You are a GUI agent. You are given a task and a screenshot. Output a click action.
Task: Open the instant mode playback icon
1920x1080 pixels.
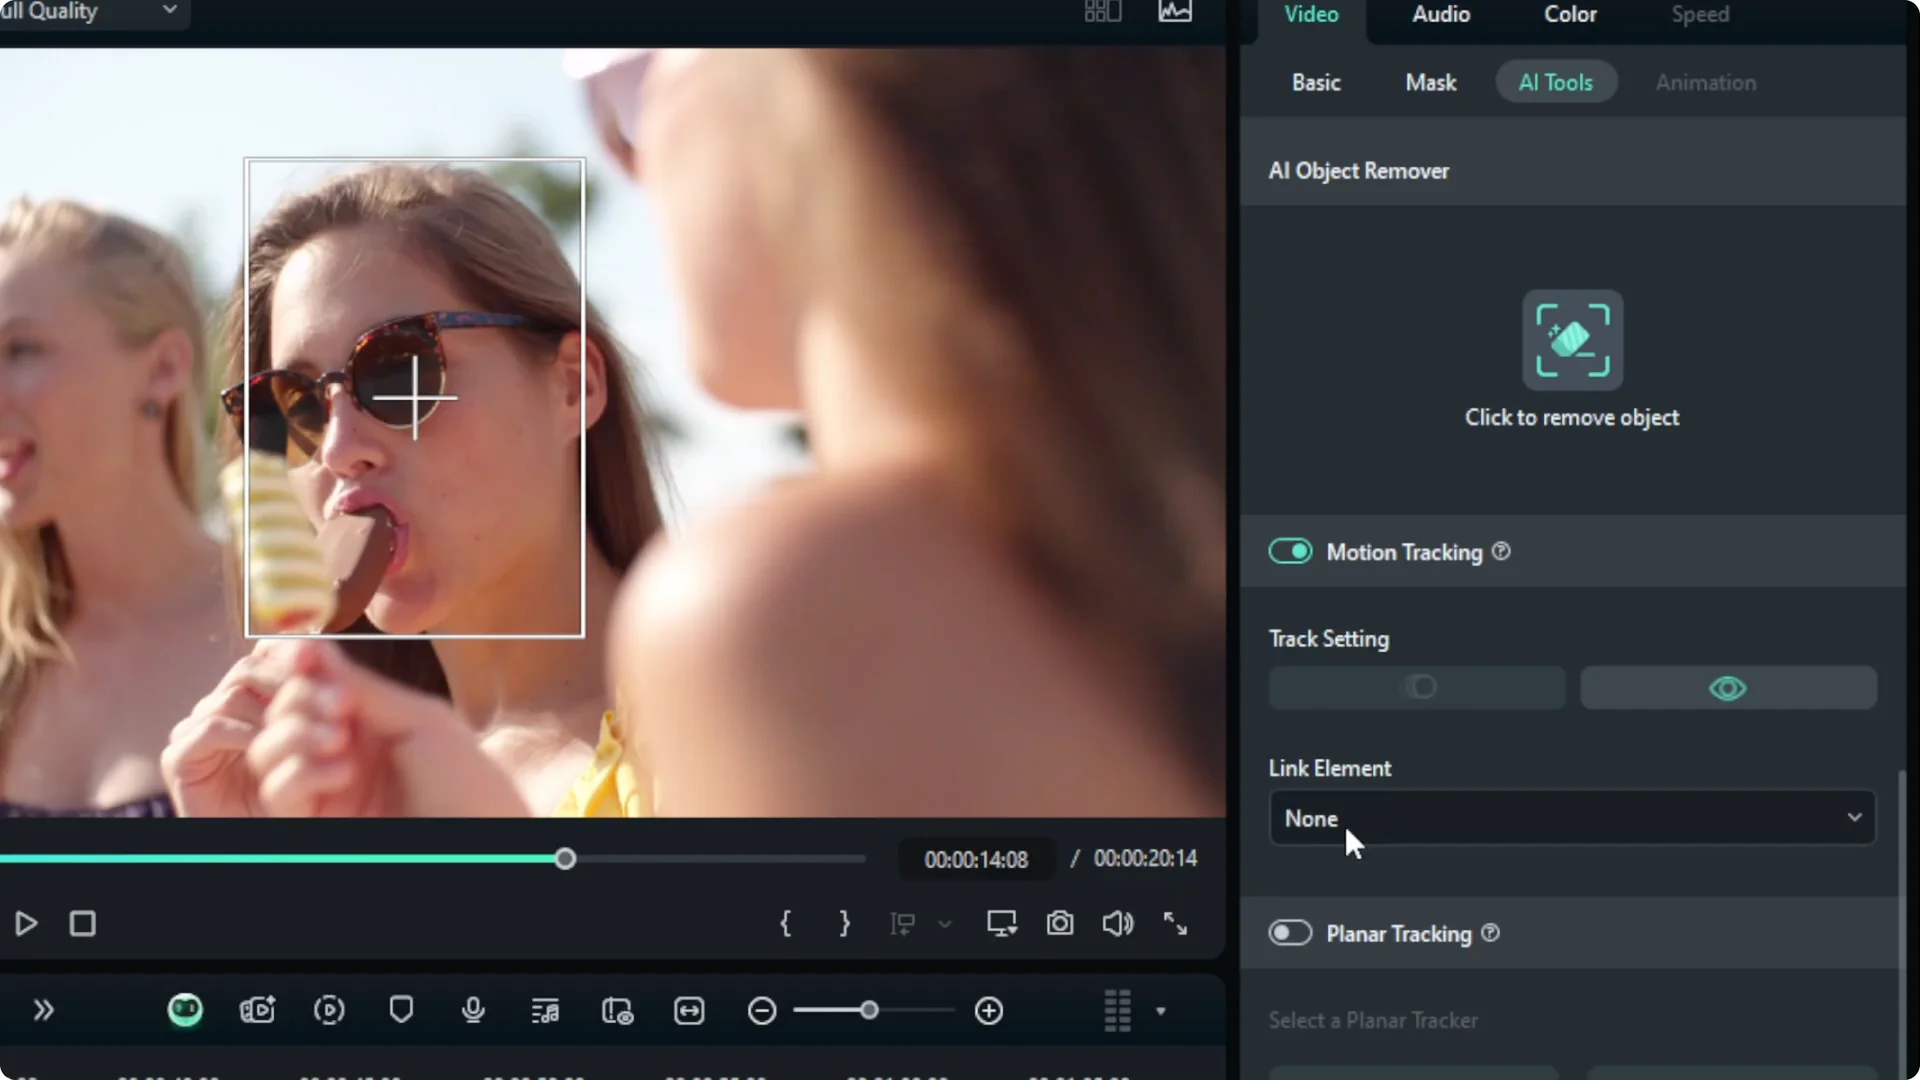coord(329,1011)
